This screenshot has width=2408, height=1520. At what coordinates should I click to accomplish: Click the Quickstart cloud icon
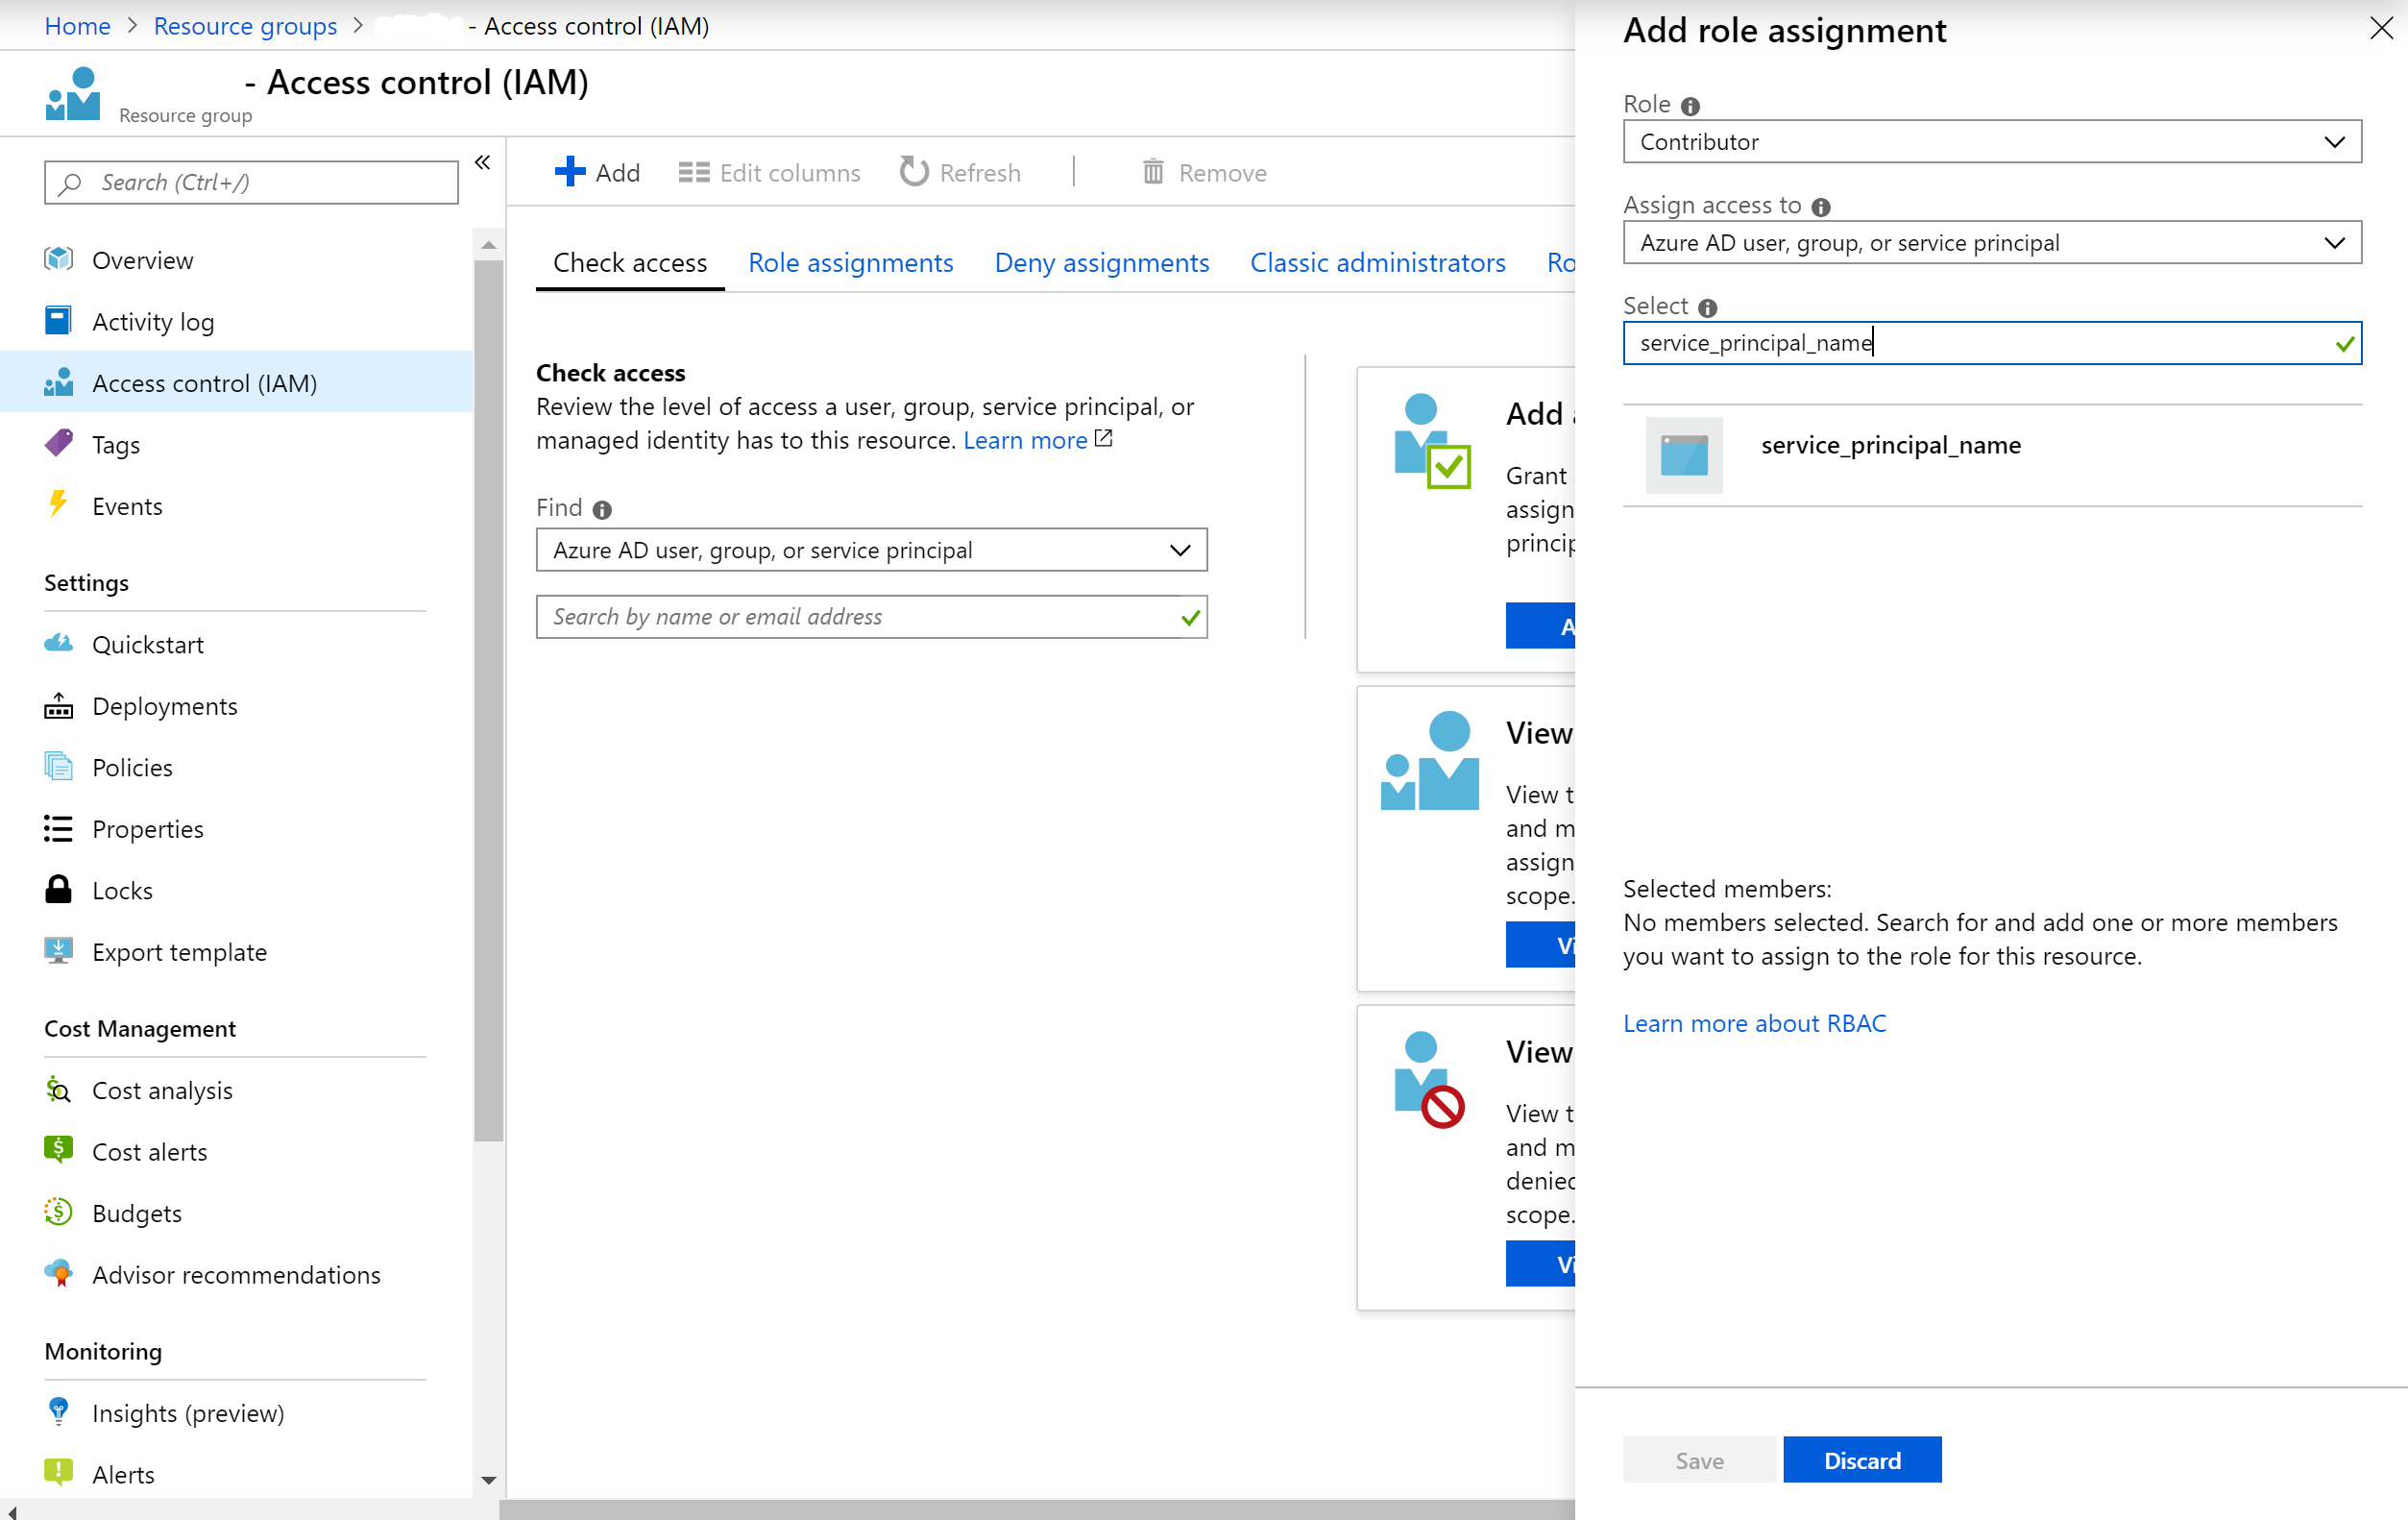(58, 644)
